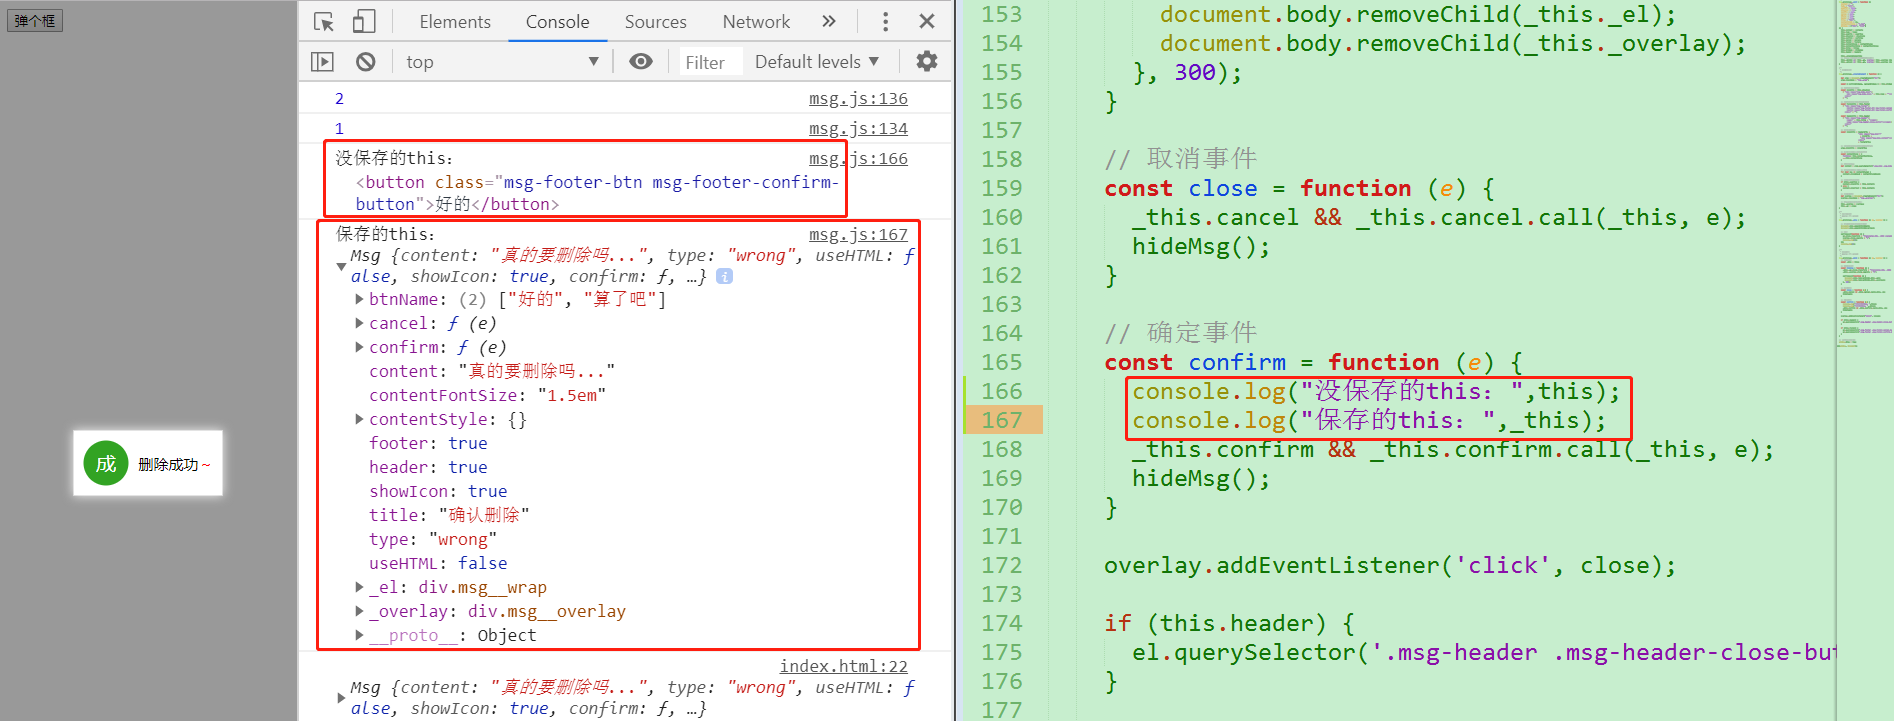Click the object info badge icon
This screenshot has width=1894, height=721.
click(x=724, y=276)
